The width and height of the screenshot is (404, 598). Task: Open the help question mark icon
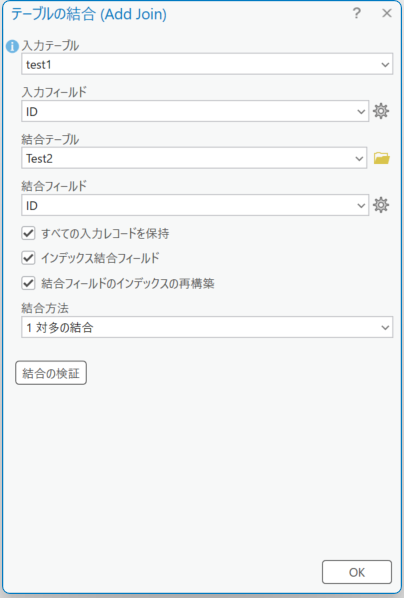click(x=356, y=14)
